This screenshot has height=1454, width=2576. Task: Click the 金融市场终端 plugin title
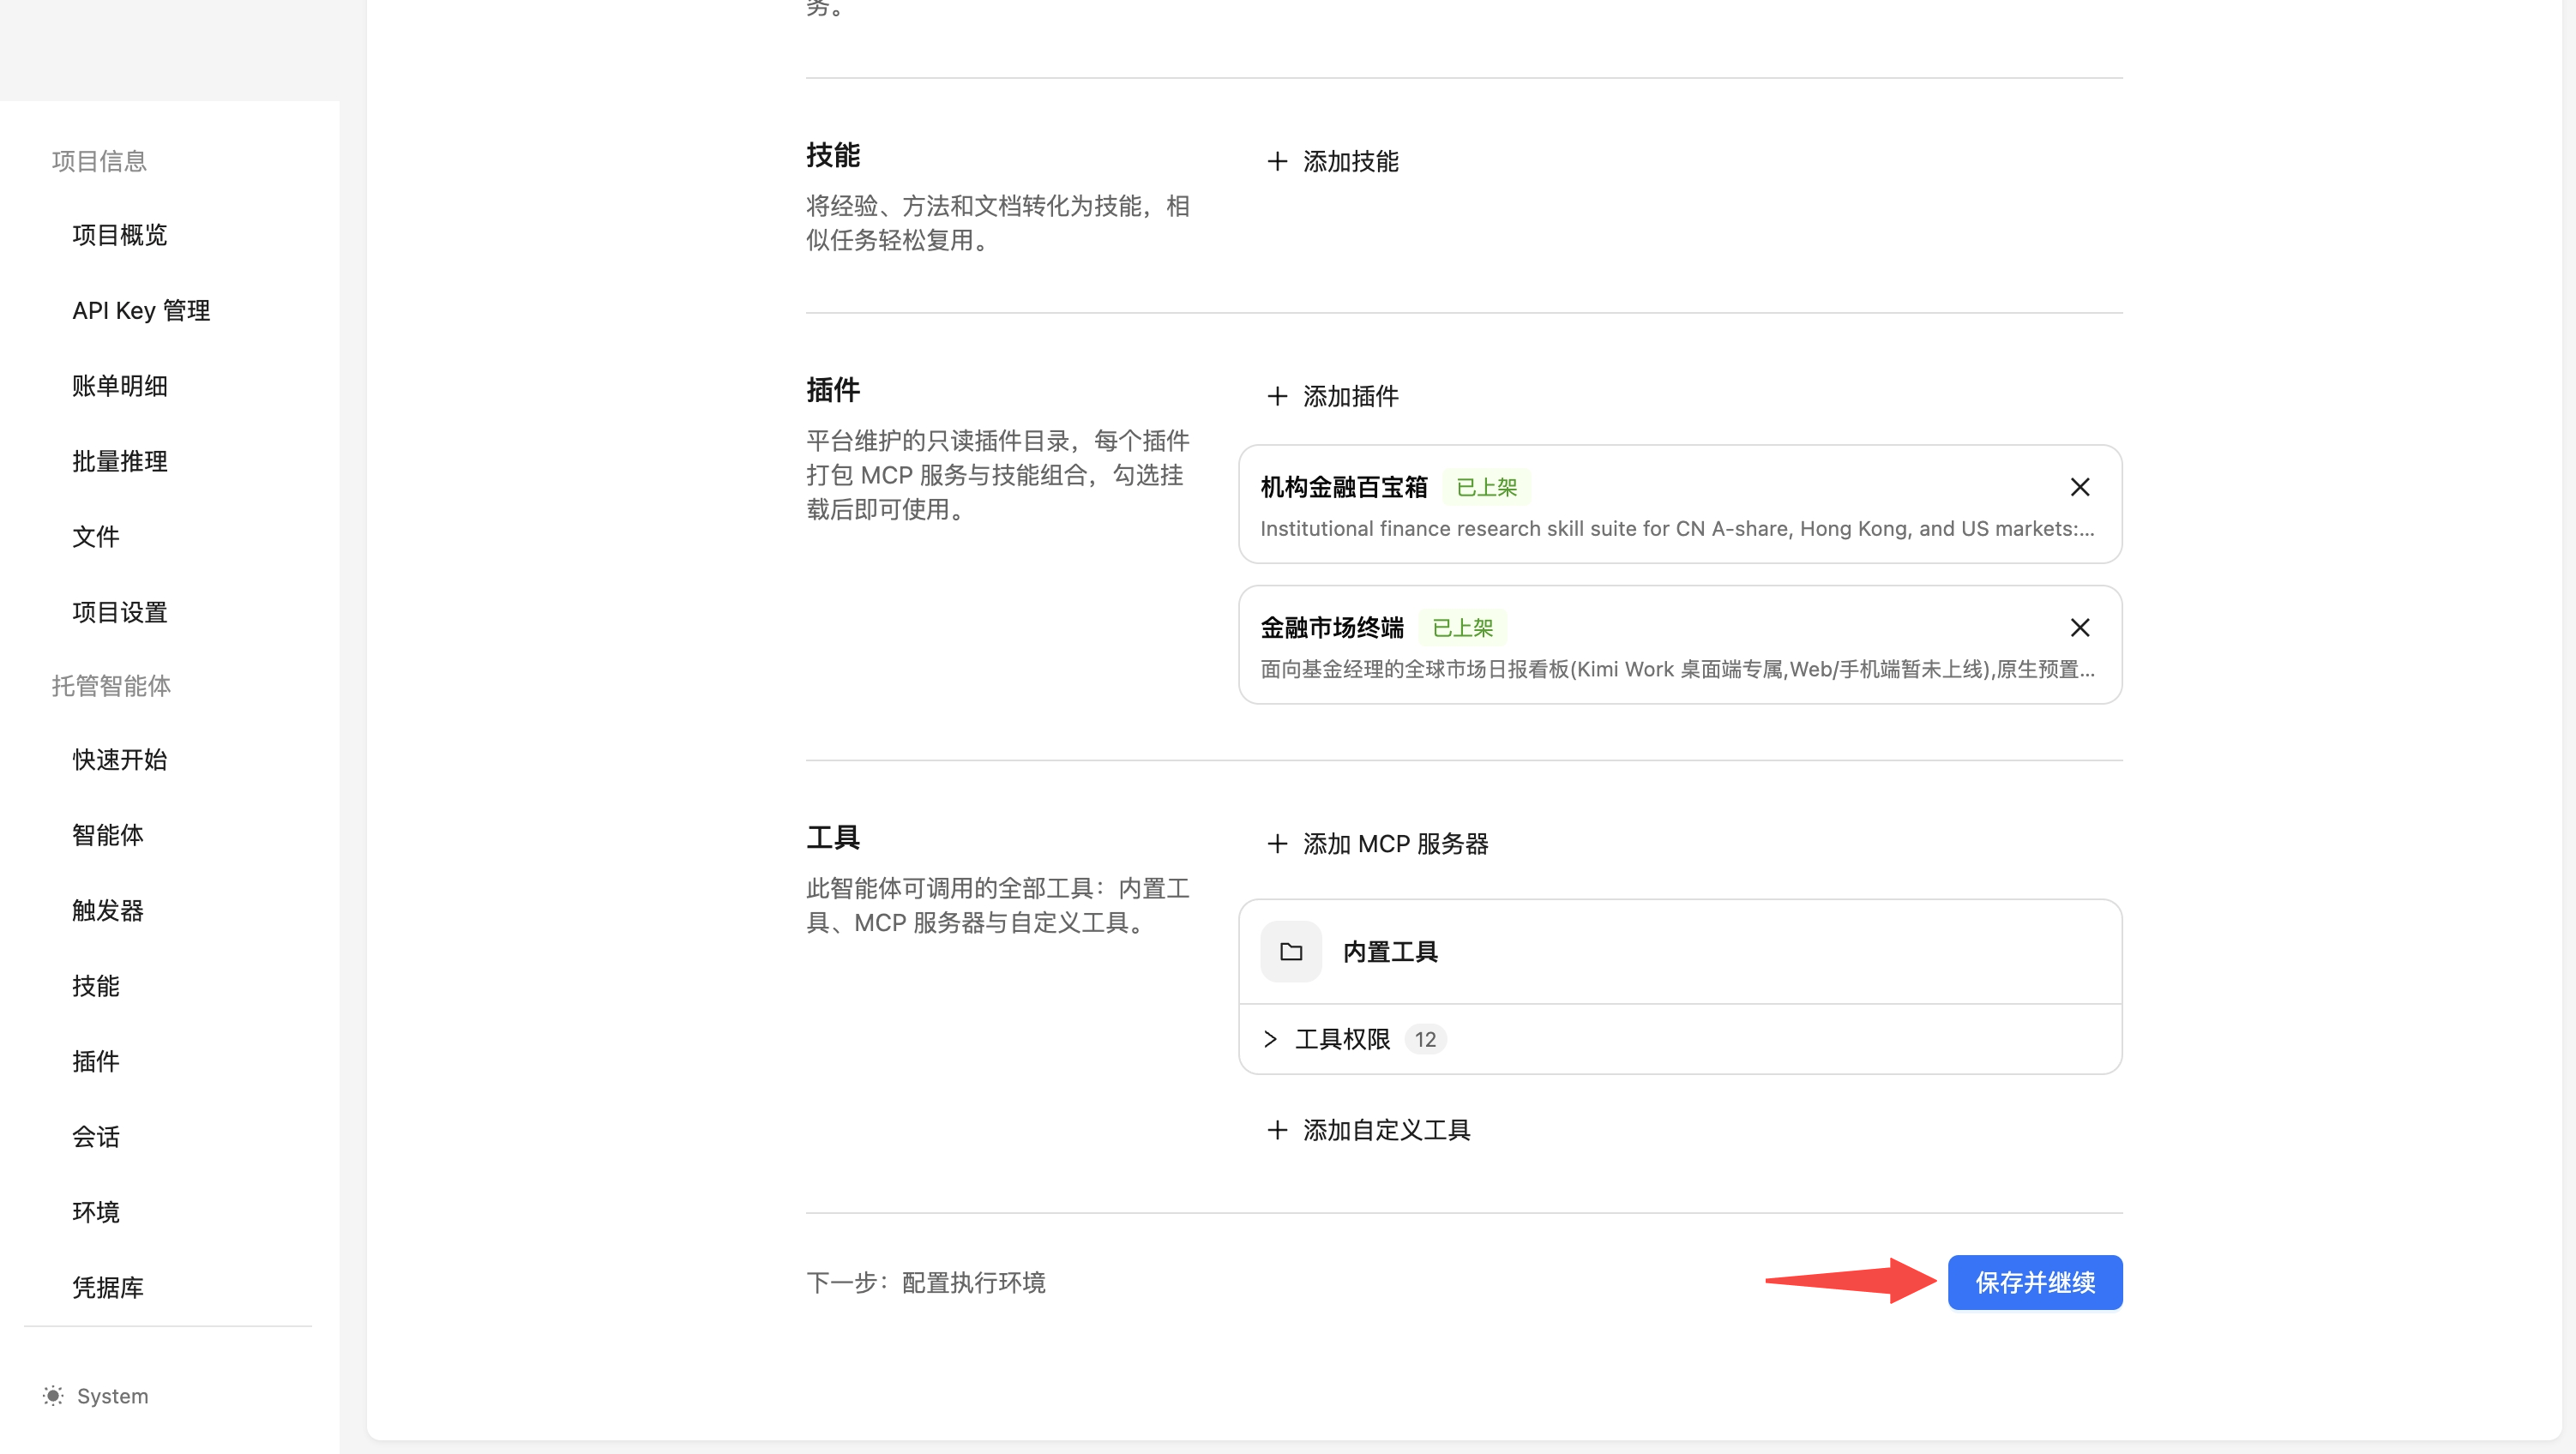point(1331,628)
